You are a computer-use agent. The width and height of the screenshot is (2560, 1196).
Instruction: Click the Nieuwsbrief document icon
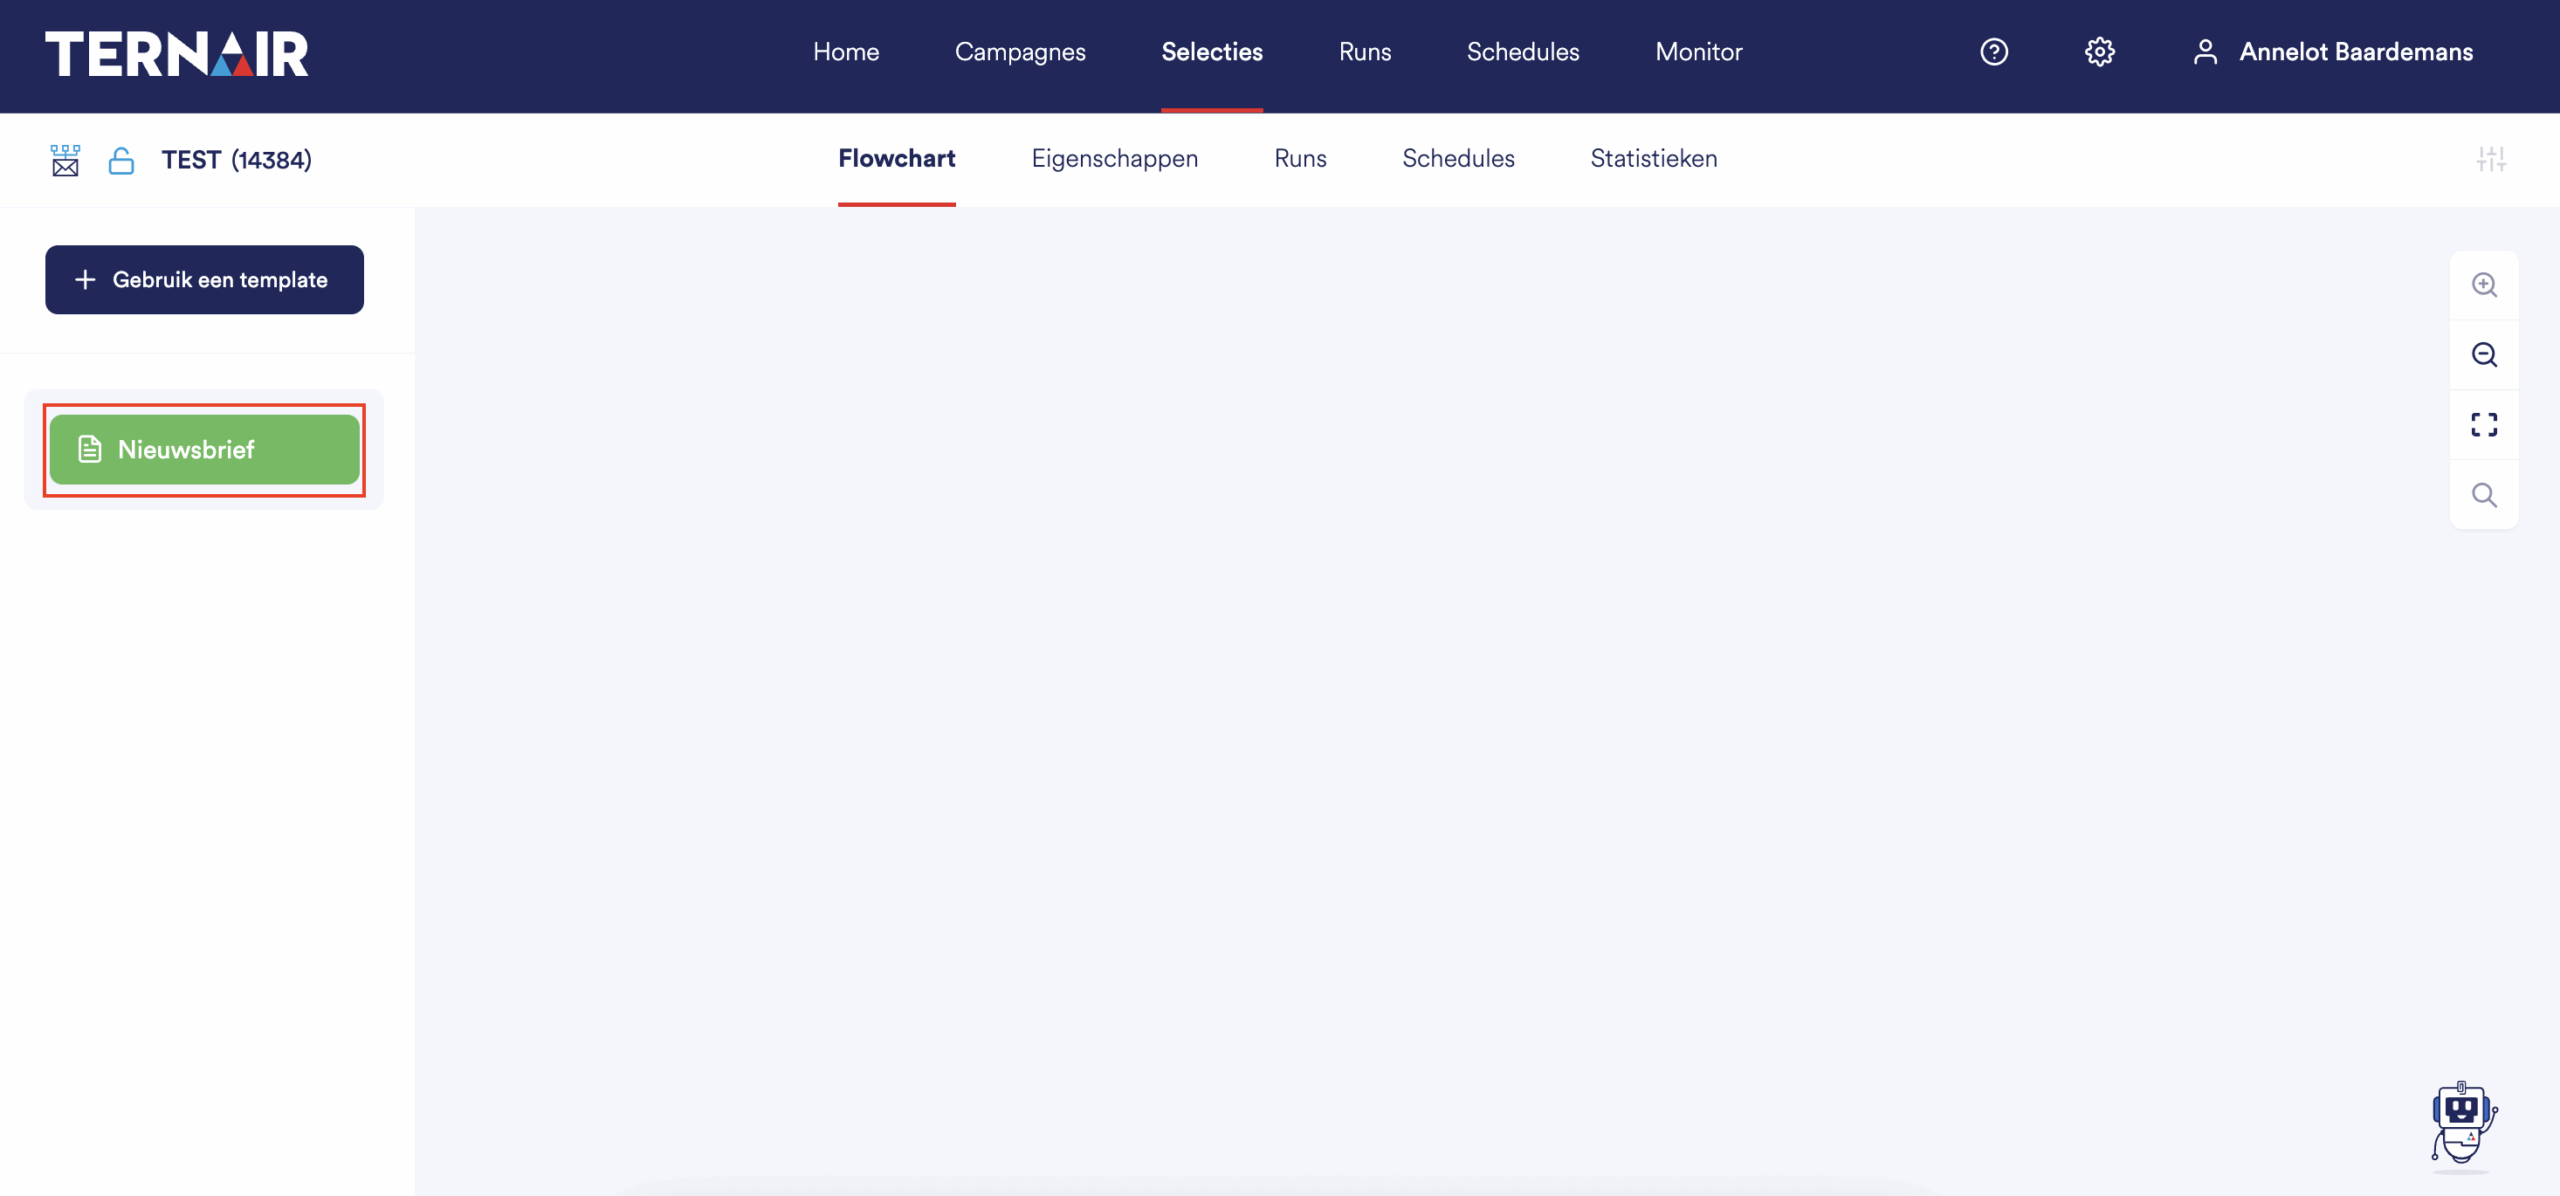(x=90, y=449)
